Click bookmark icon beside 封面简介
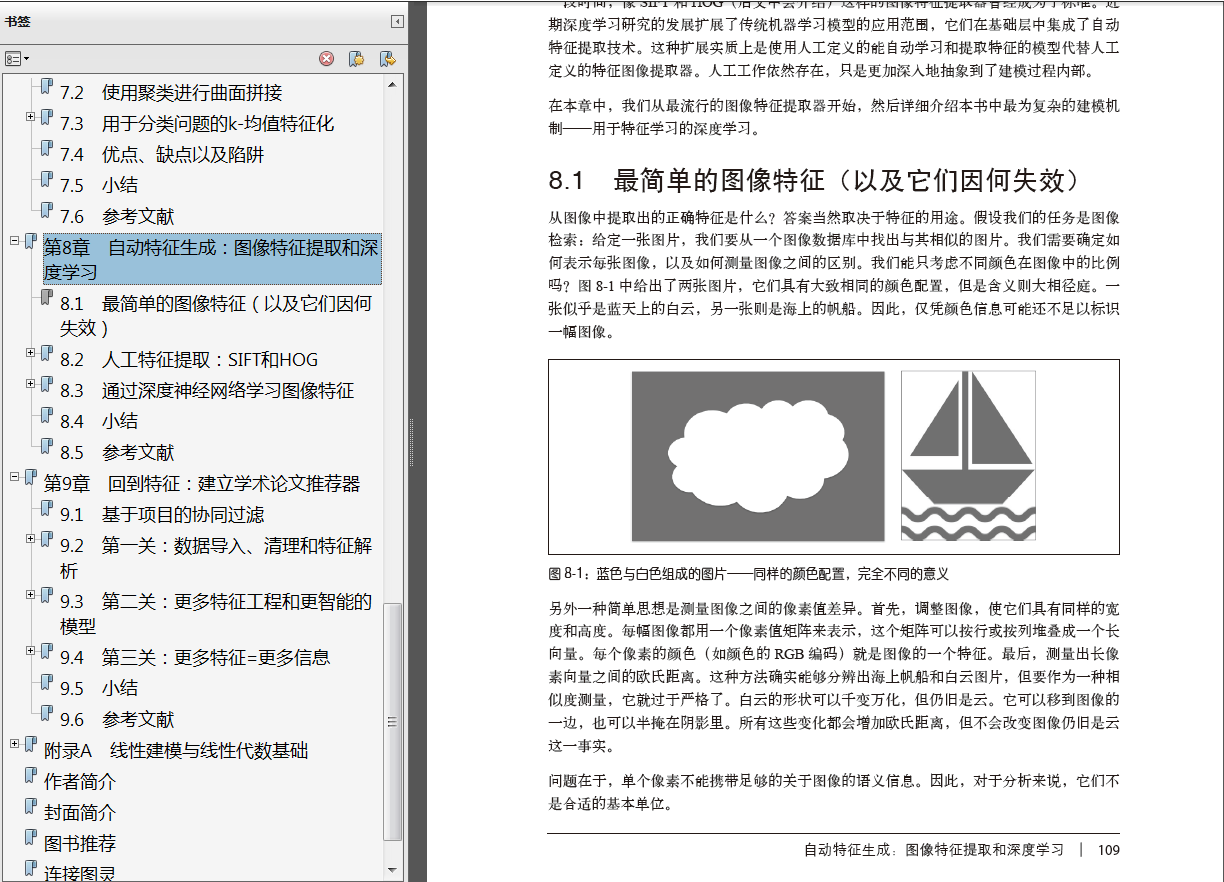The height and width of the screenshot is (882, 1224). point(30,807)
